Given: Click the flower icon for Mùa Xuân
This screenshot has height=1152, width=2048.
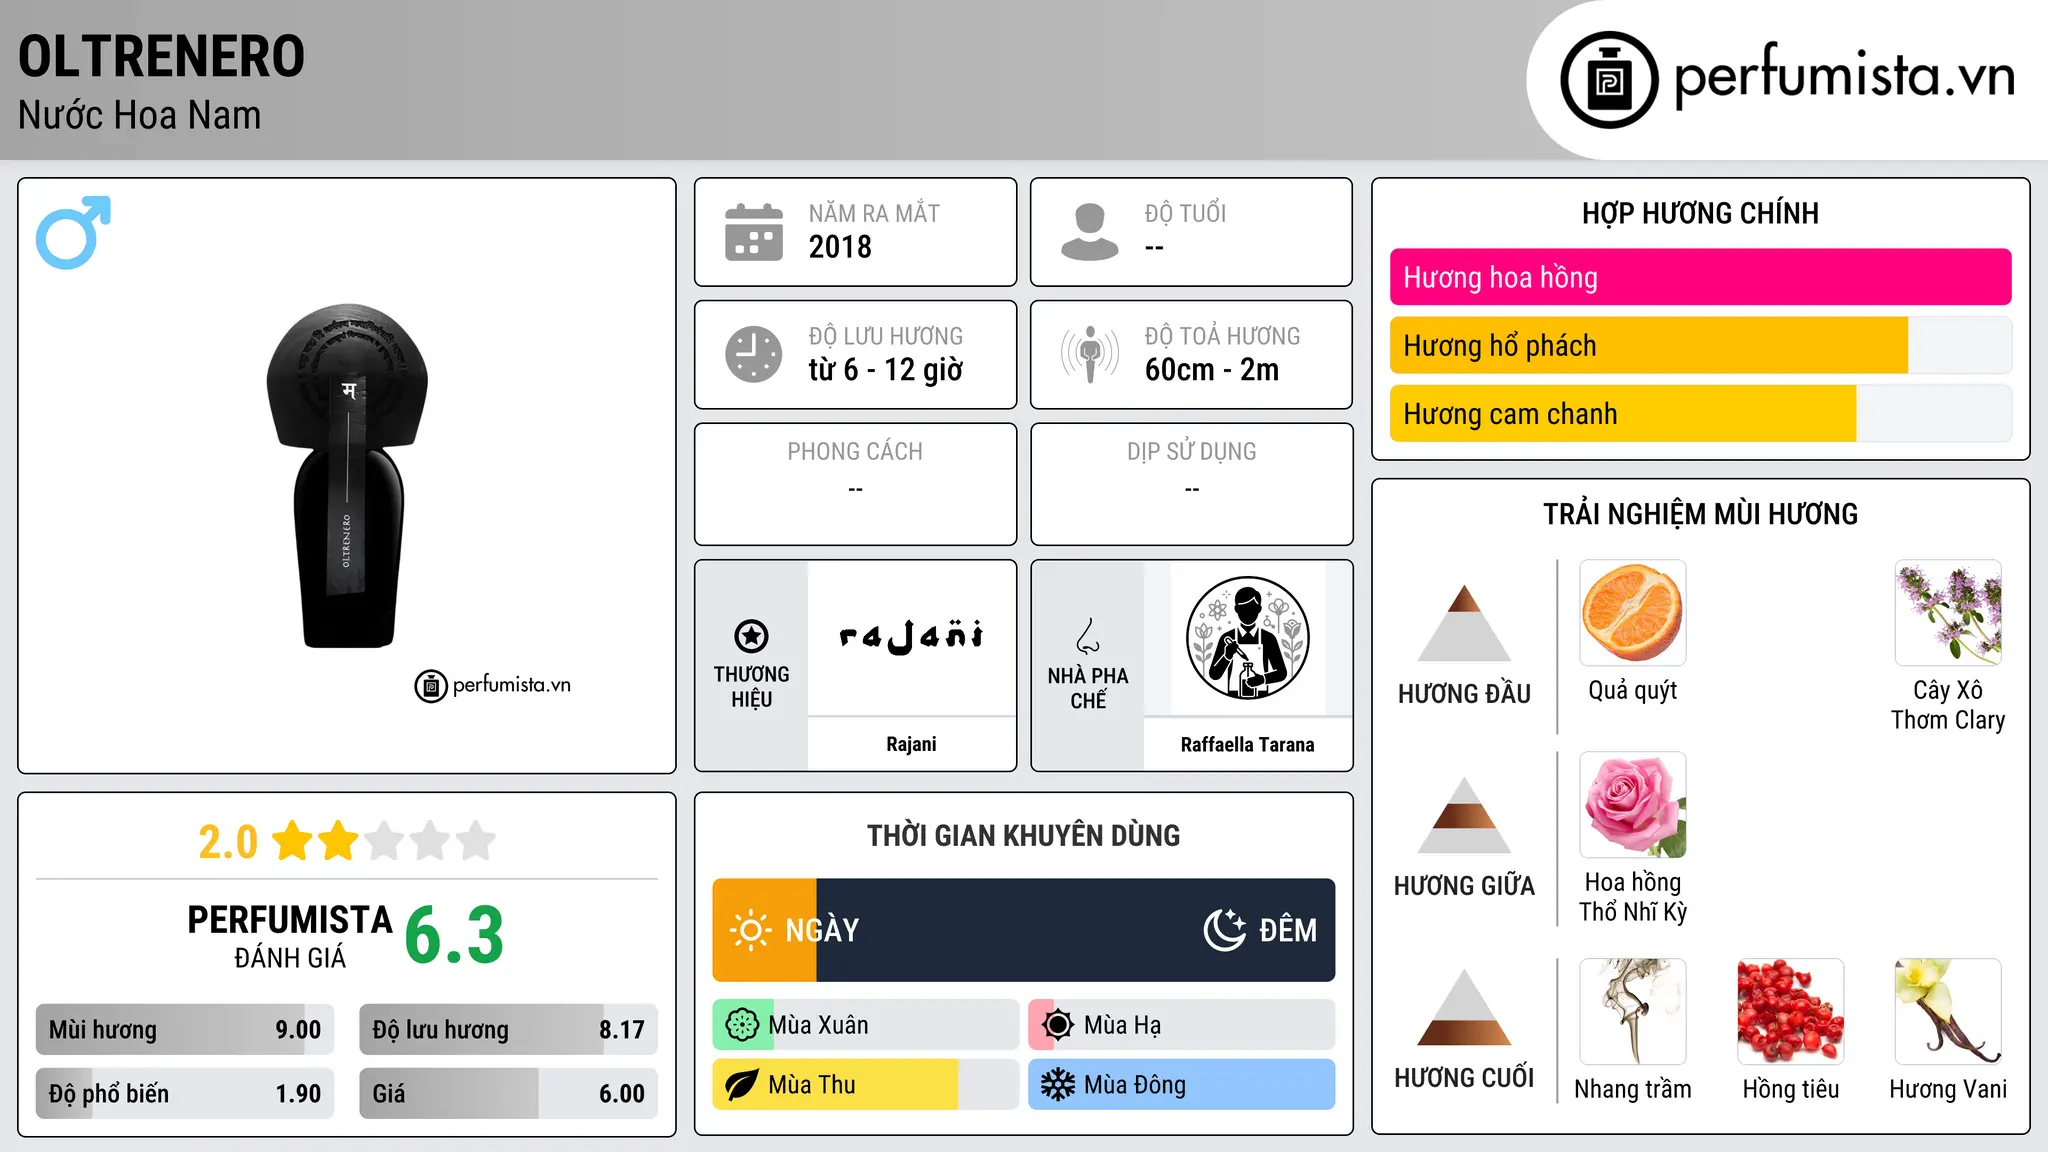Looking at the screenshot, I should (742, 1025).
